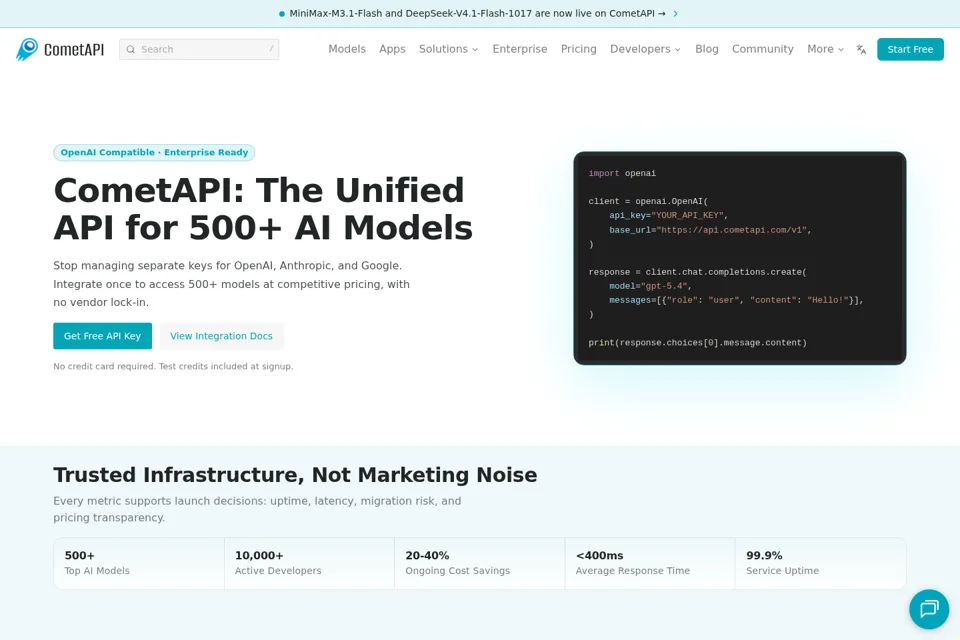This screenshot has width=960, height=640.
Task: Go to the Enterprise page
Action: (x=520, y=49)
